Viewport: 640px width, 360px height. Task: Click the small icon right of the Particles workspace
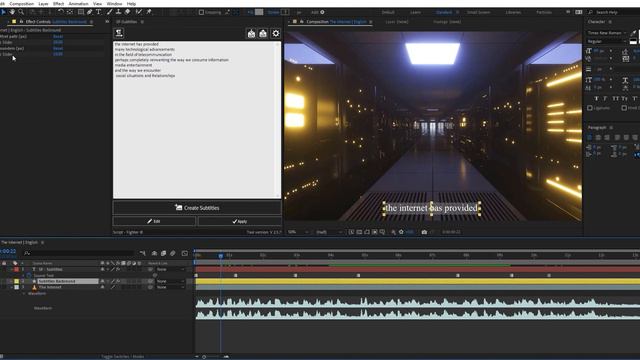tap(568, 12)
